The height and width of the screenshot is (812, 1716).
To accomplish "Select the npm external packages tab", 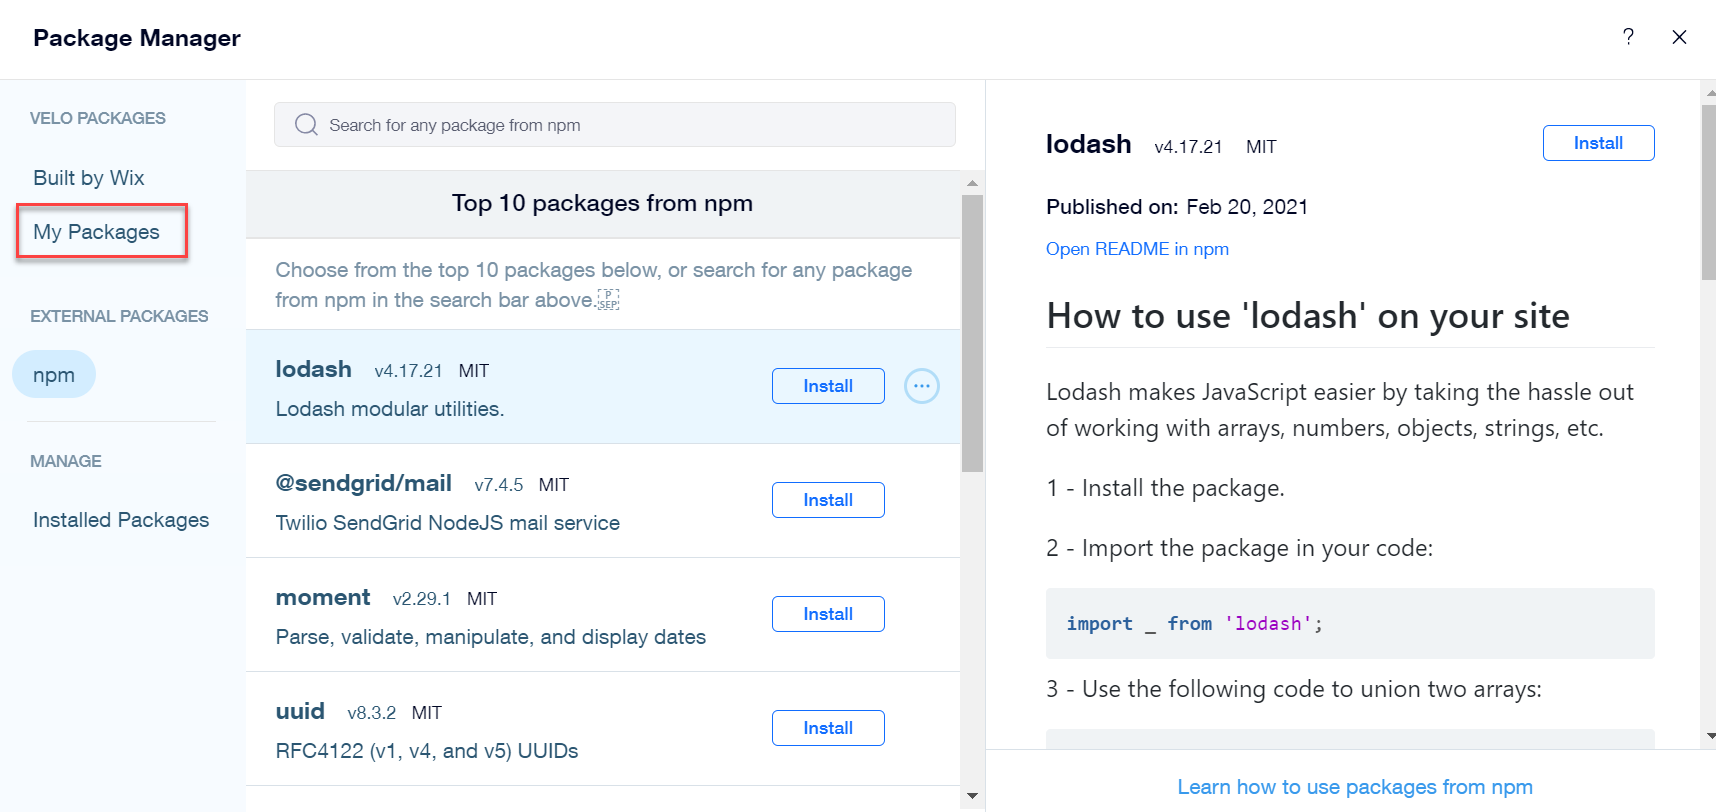I will coord(54,375).
